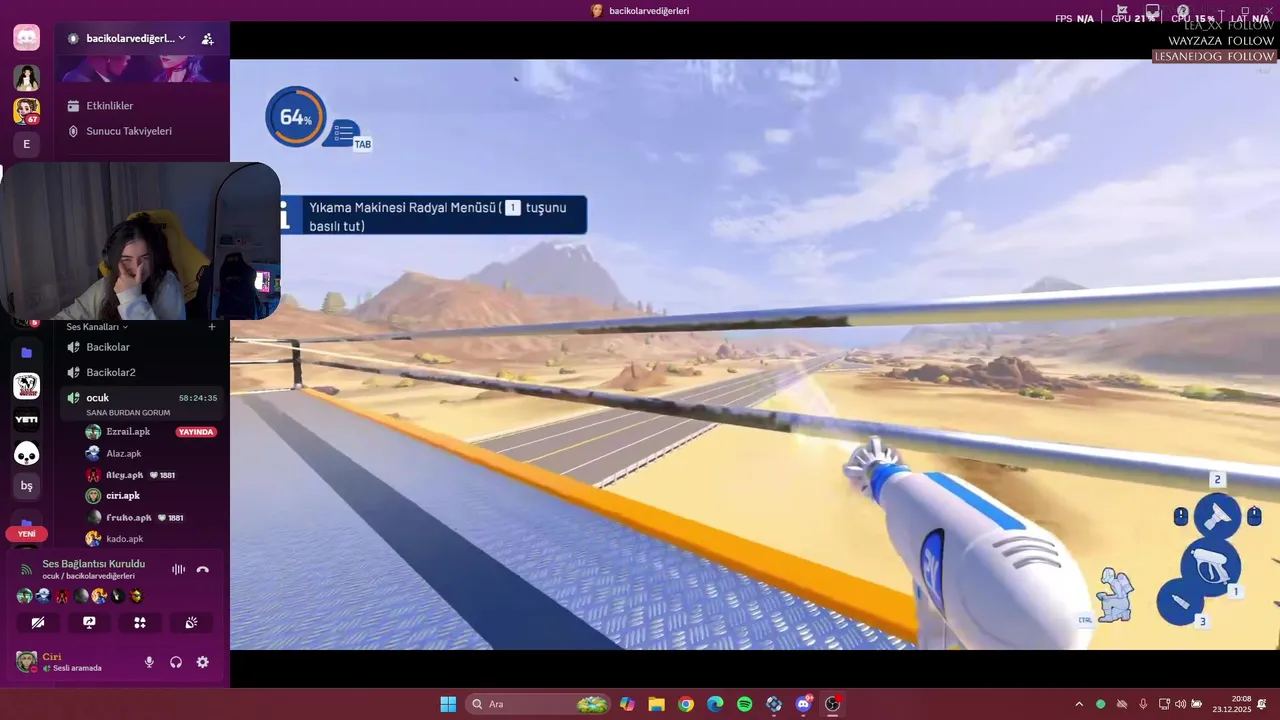Image resolution: width=1280 pixels, height=720 pixels.
Task: Open File Explorer from taskbar
Action: [656, 704]
